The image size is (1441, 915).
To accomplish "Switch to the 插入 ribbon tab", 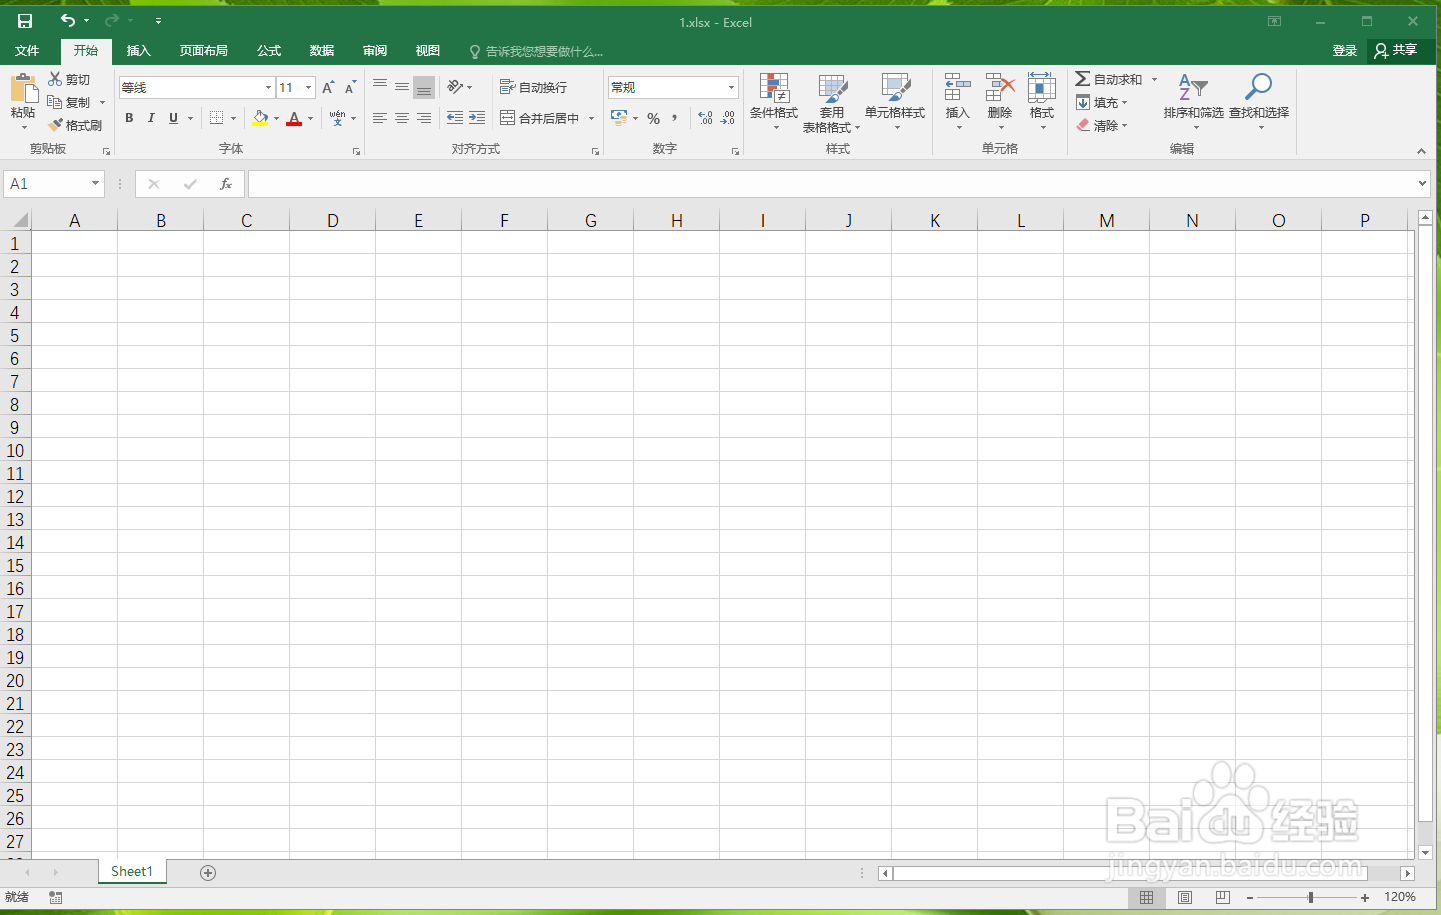I will (138, 51).
